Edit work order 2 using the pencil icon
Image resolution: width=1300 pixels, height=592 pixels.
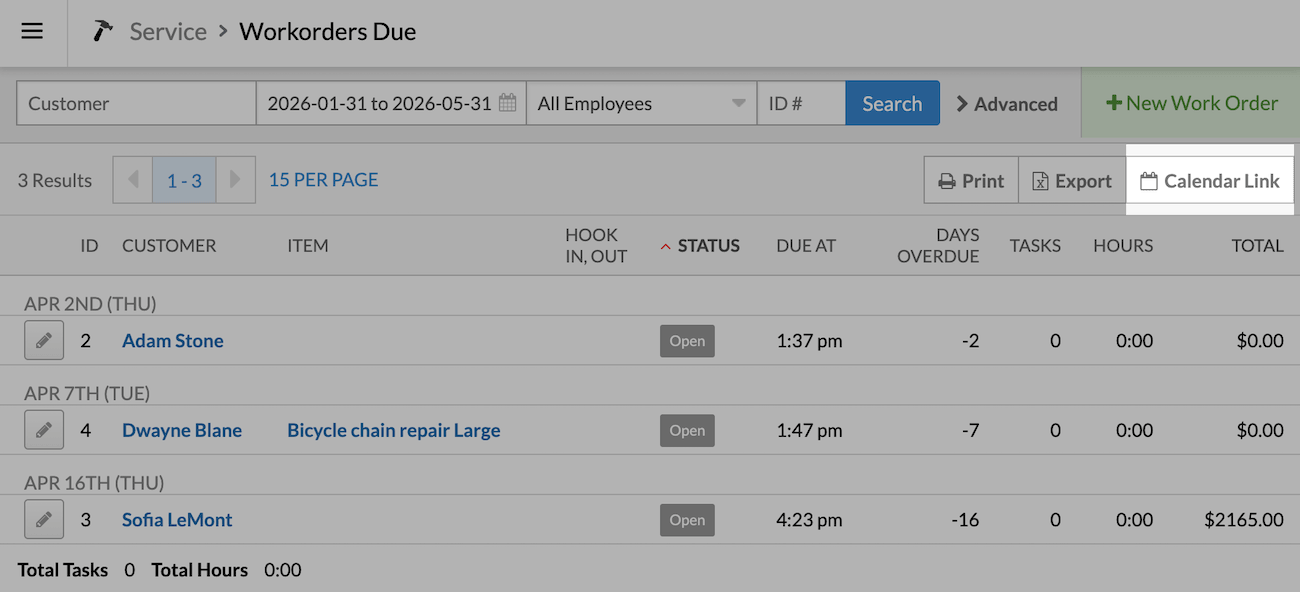tap(43, 340)
